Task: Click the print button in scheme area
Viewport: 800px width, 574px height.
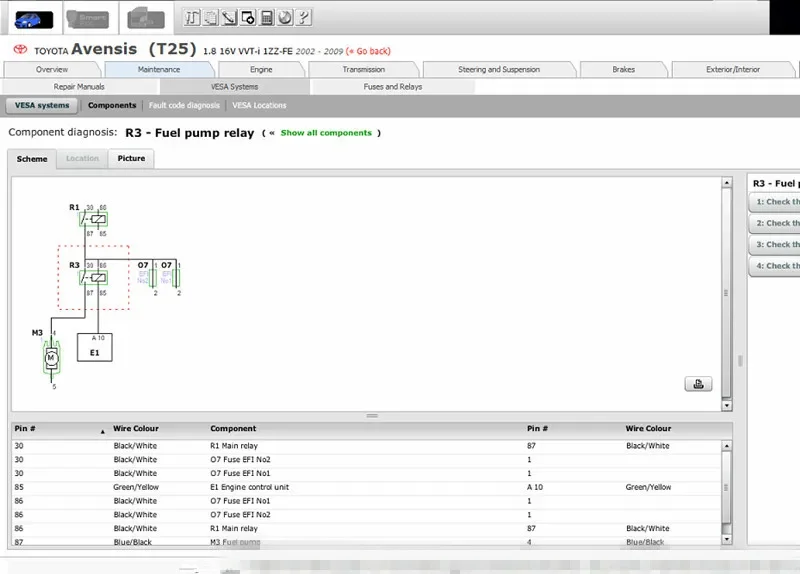Action: 698,384
